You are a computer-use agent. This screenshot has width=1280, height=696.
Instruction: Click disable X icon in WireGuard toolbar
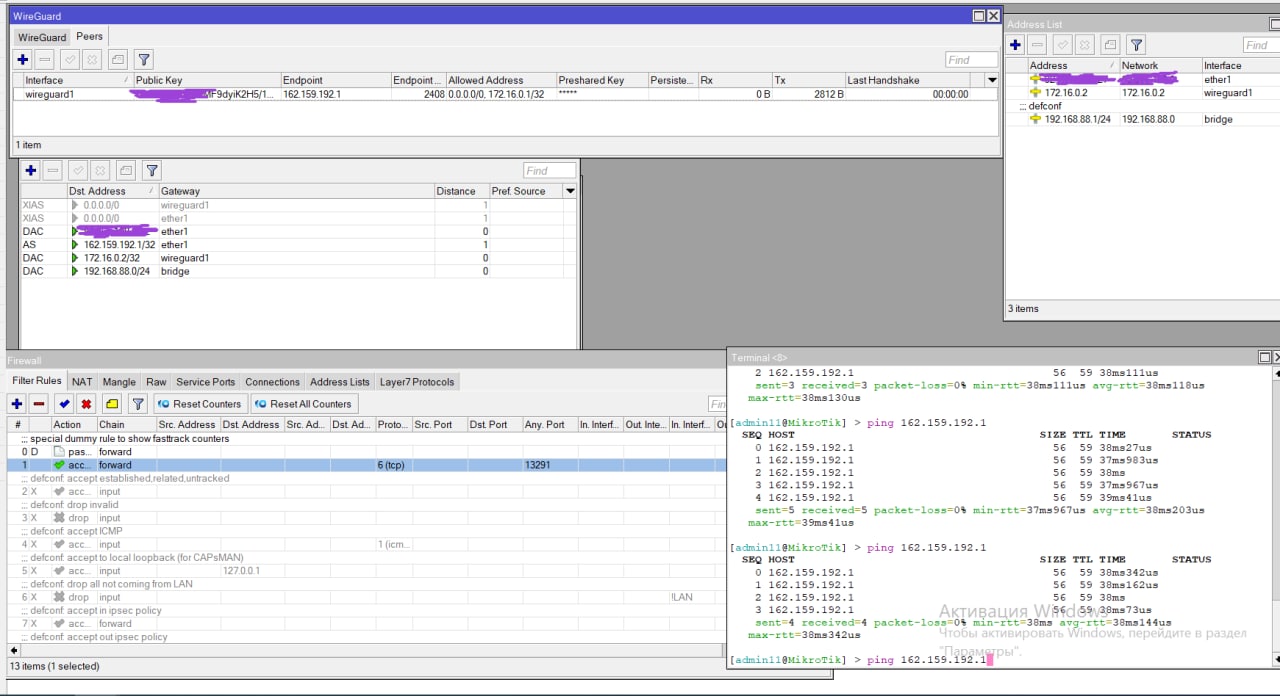click(x=91, y=60)
